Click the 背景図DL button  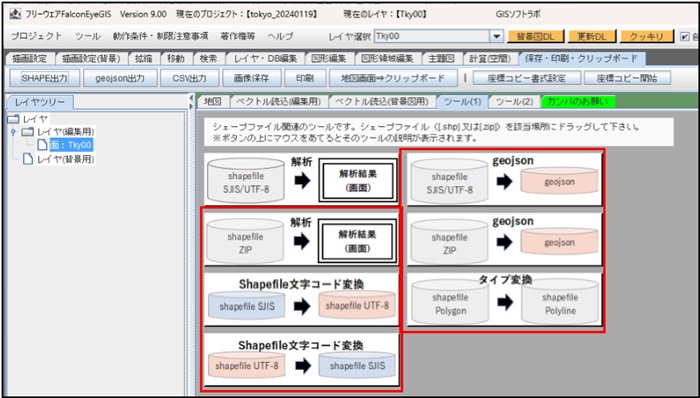pos(536,37)
